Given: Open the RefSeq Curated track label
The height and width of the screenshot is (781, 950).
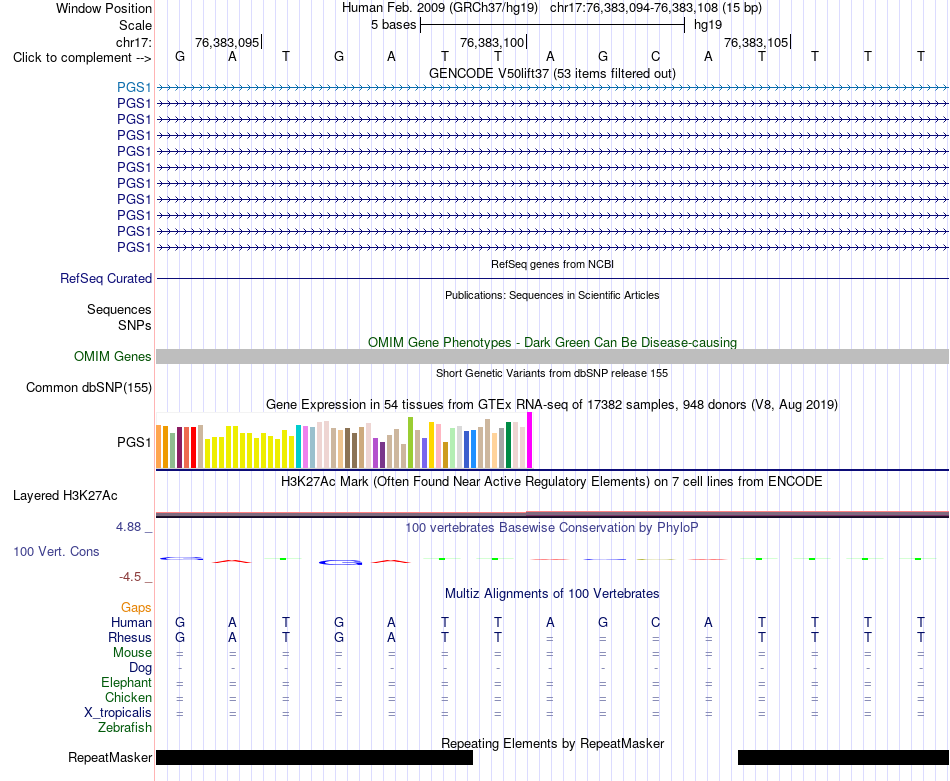Looking at the screenshot, I should [105, 278].
